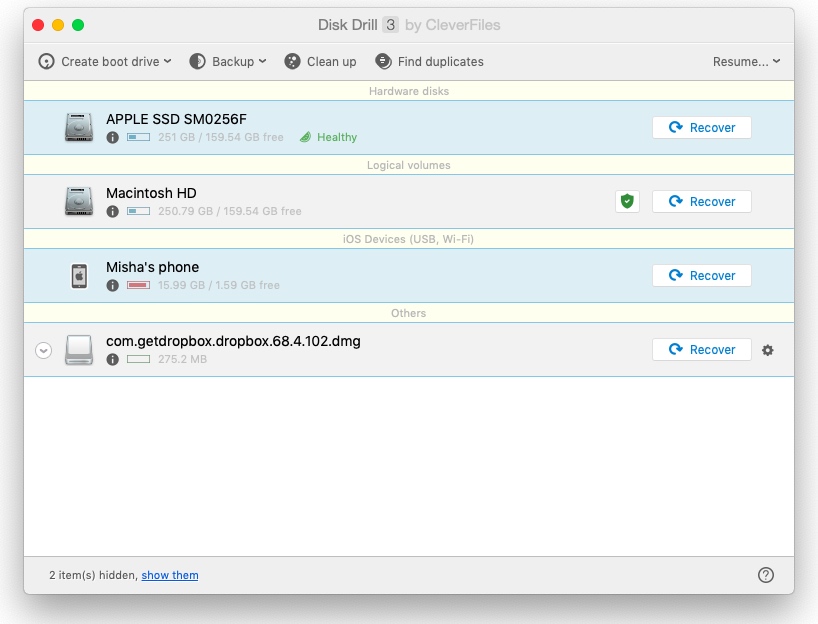The width and height of the screenshot is (818, 624).
Task: Click the Hardware disks section header
Action: tap(409, 91)
